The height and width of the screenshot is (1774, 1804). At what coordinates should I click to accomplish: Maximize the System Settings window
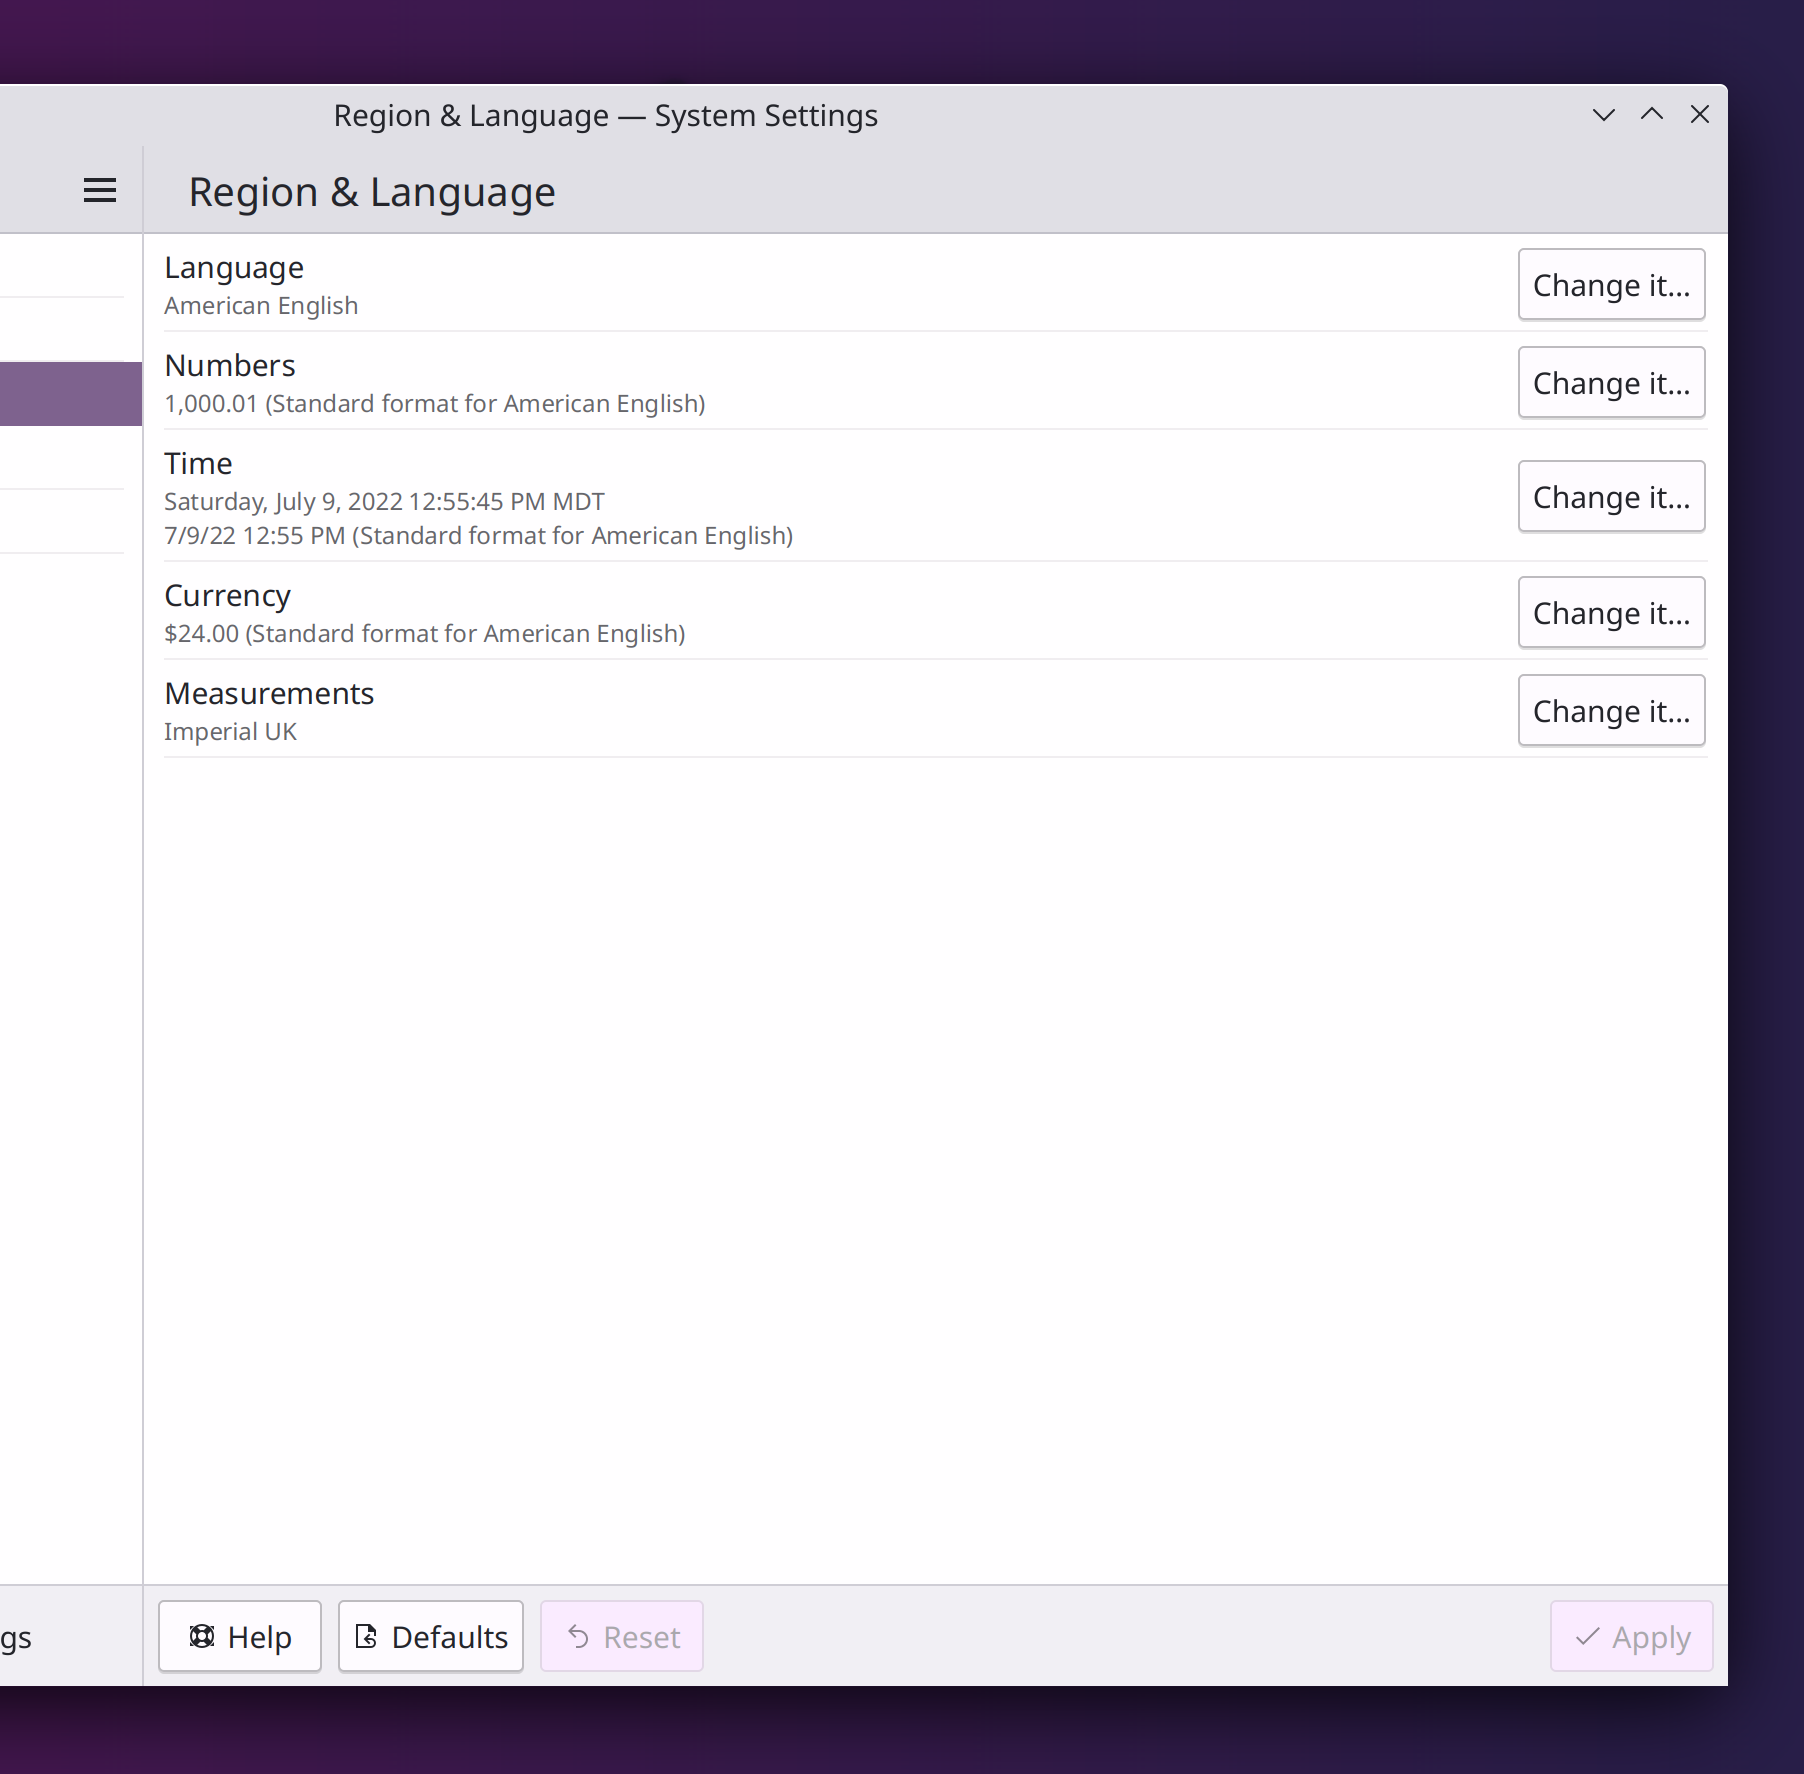tap(1651, 115)
